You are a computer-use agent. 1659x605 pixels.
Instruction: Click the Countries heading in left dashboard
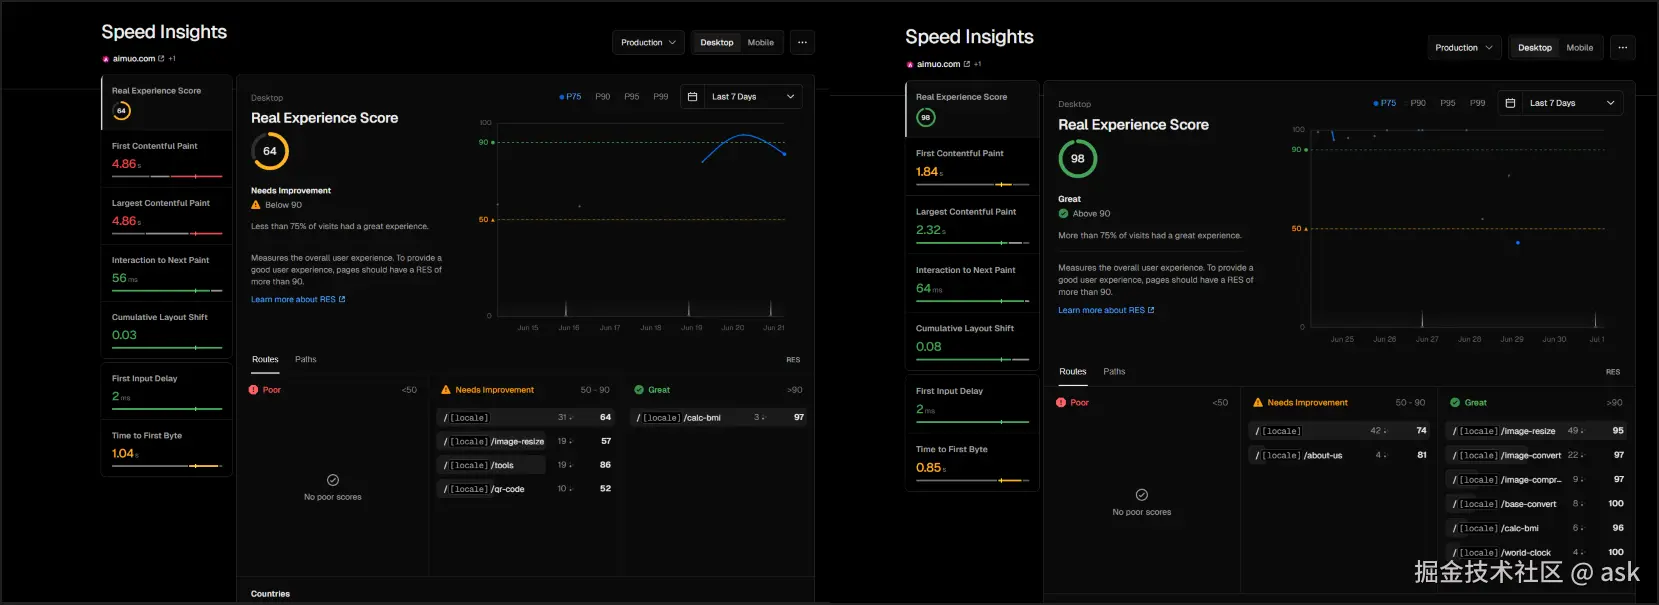coord(270,594)
